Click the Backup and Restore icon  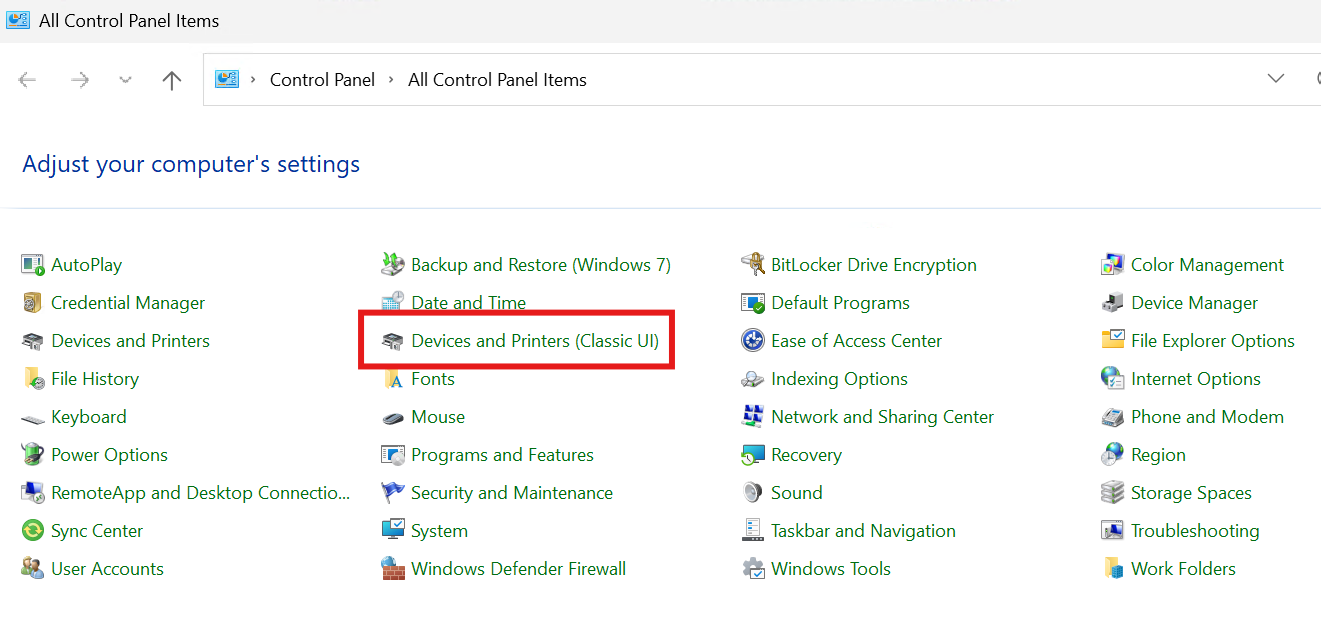point(393,265)
